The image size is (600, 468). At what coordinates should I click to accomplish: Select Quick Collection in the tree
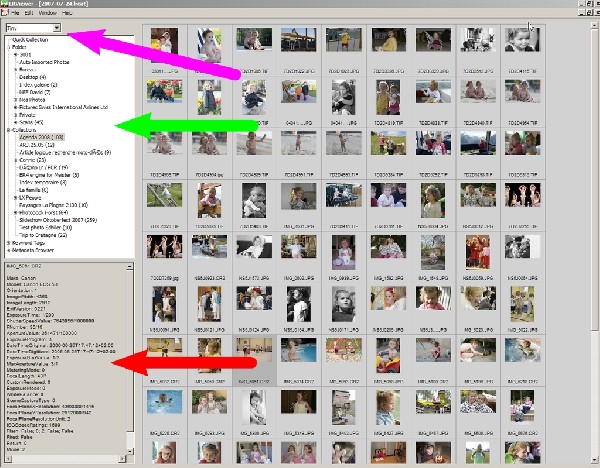click(x=30, y=38)
